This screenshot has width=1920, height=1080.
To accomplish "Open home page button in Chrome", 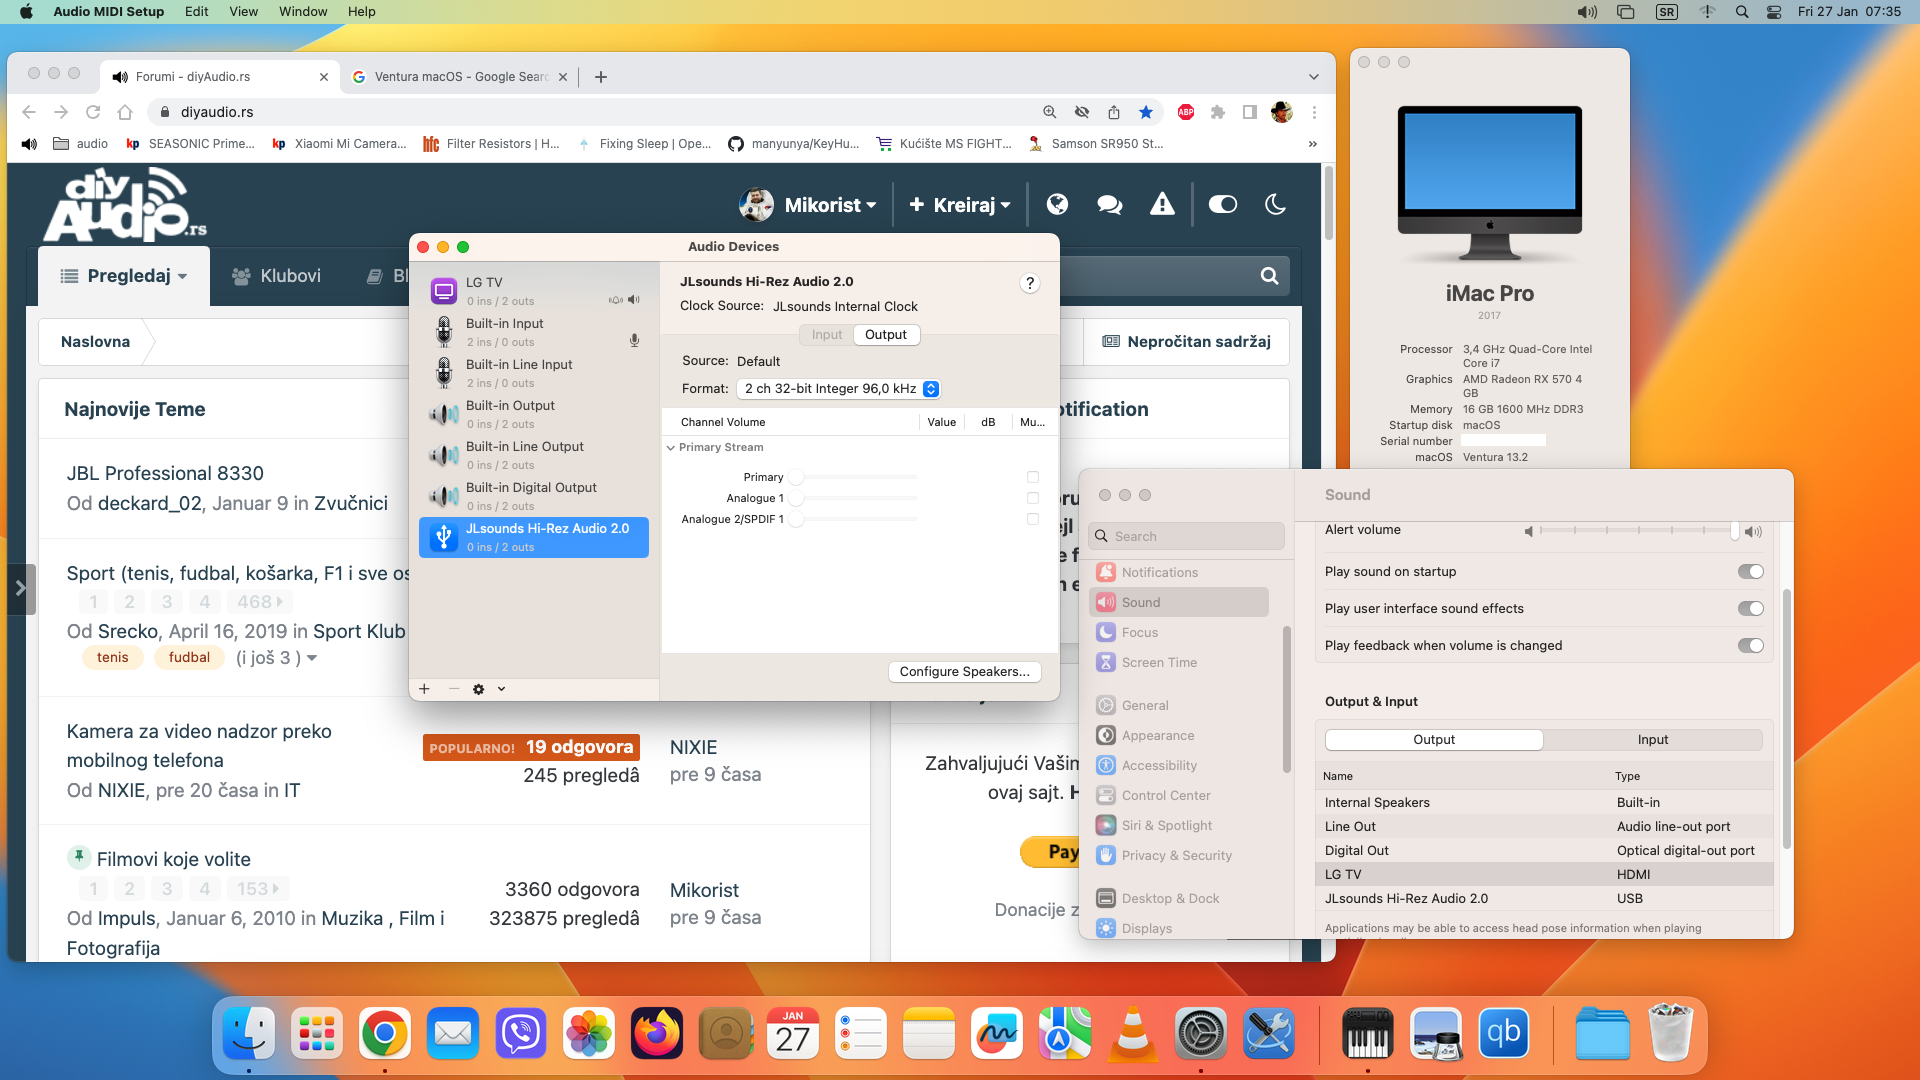I will coord(124,112).
